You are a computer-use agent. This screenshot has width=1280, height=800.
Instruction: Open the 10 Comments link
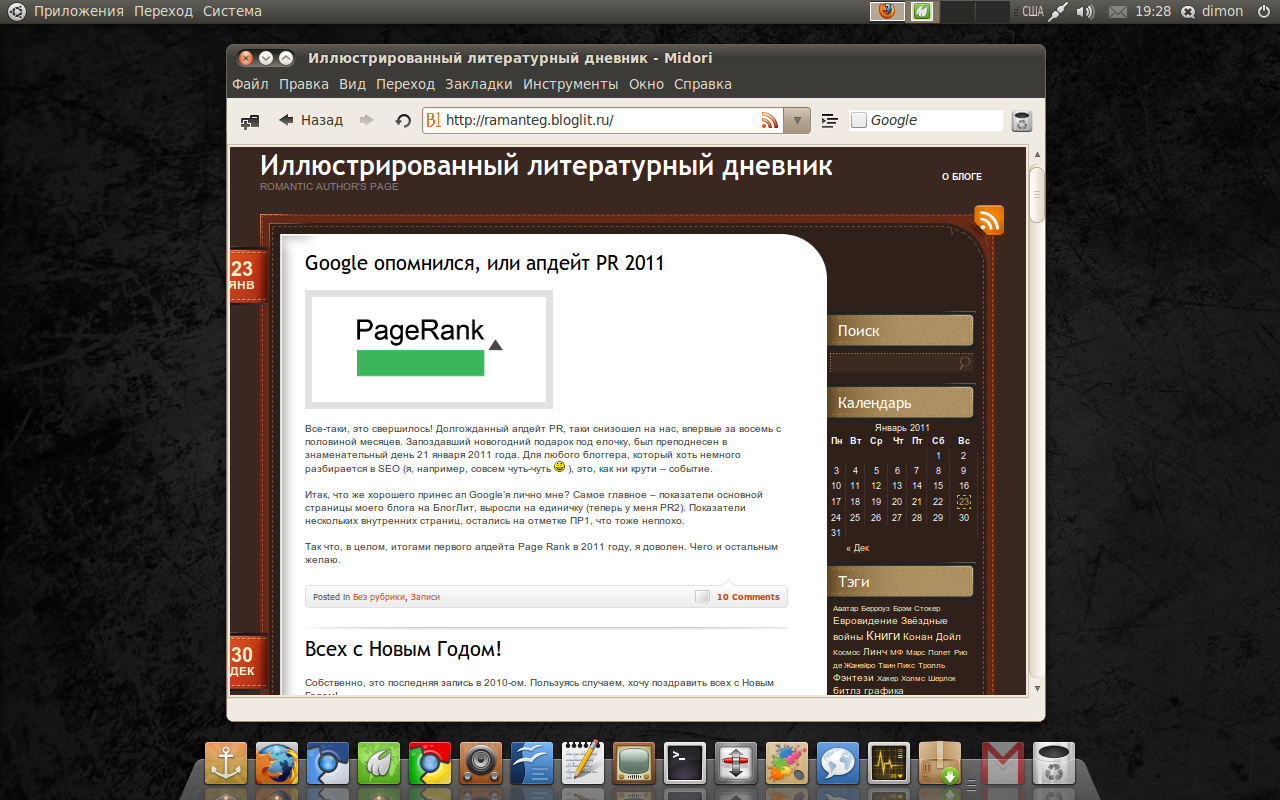[747, 597]
